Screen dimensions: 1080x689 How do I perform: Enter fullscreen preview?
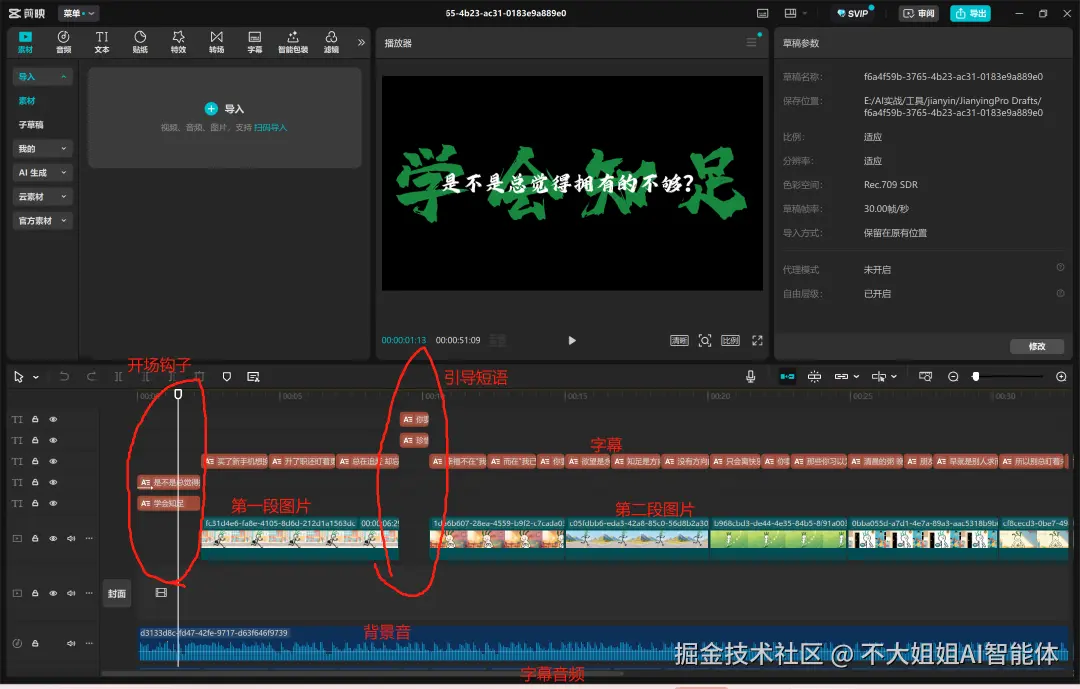click(x=757, y=340)
